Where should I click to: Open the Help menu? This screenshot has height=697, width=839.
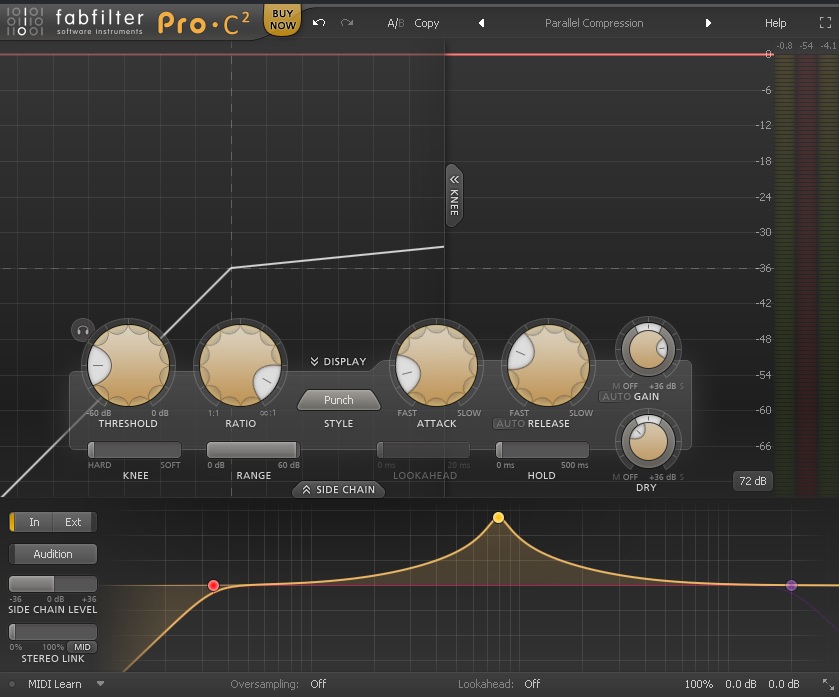(775, 23)
